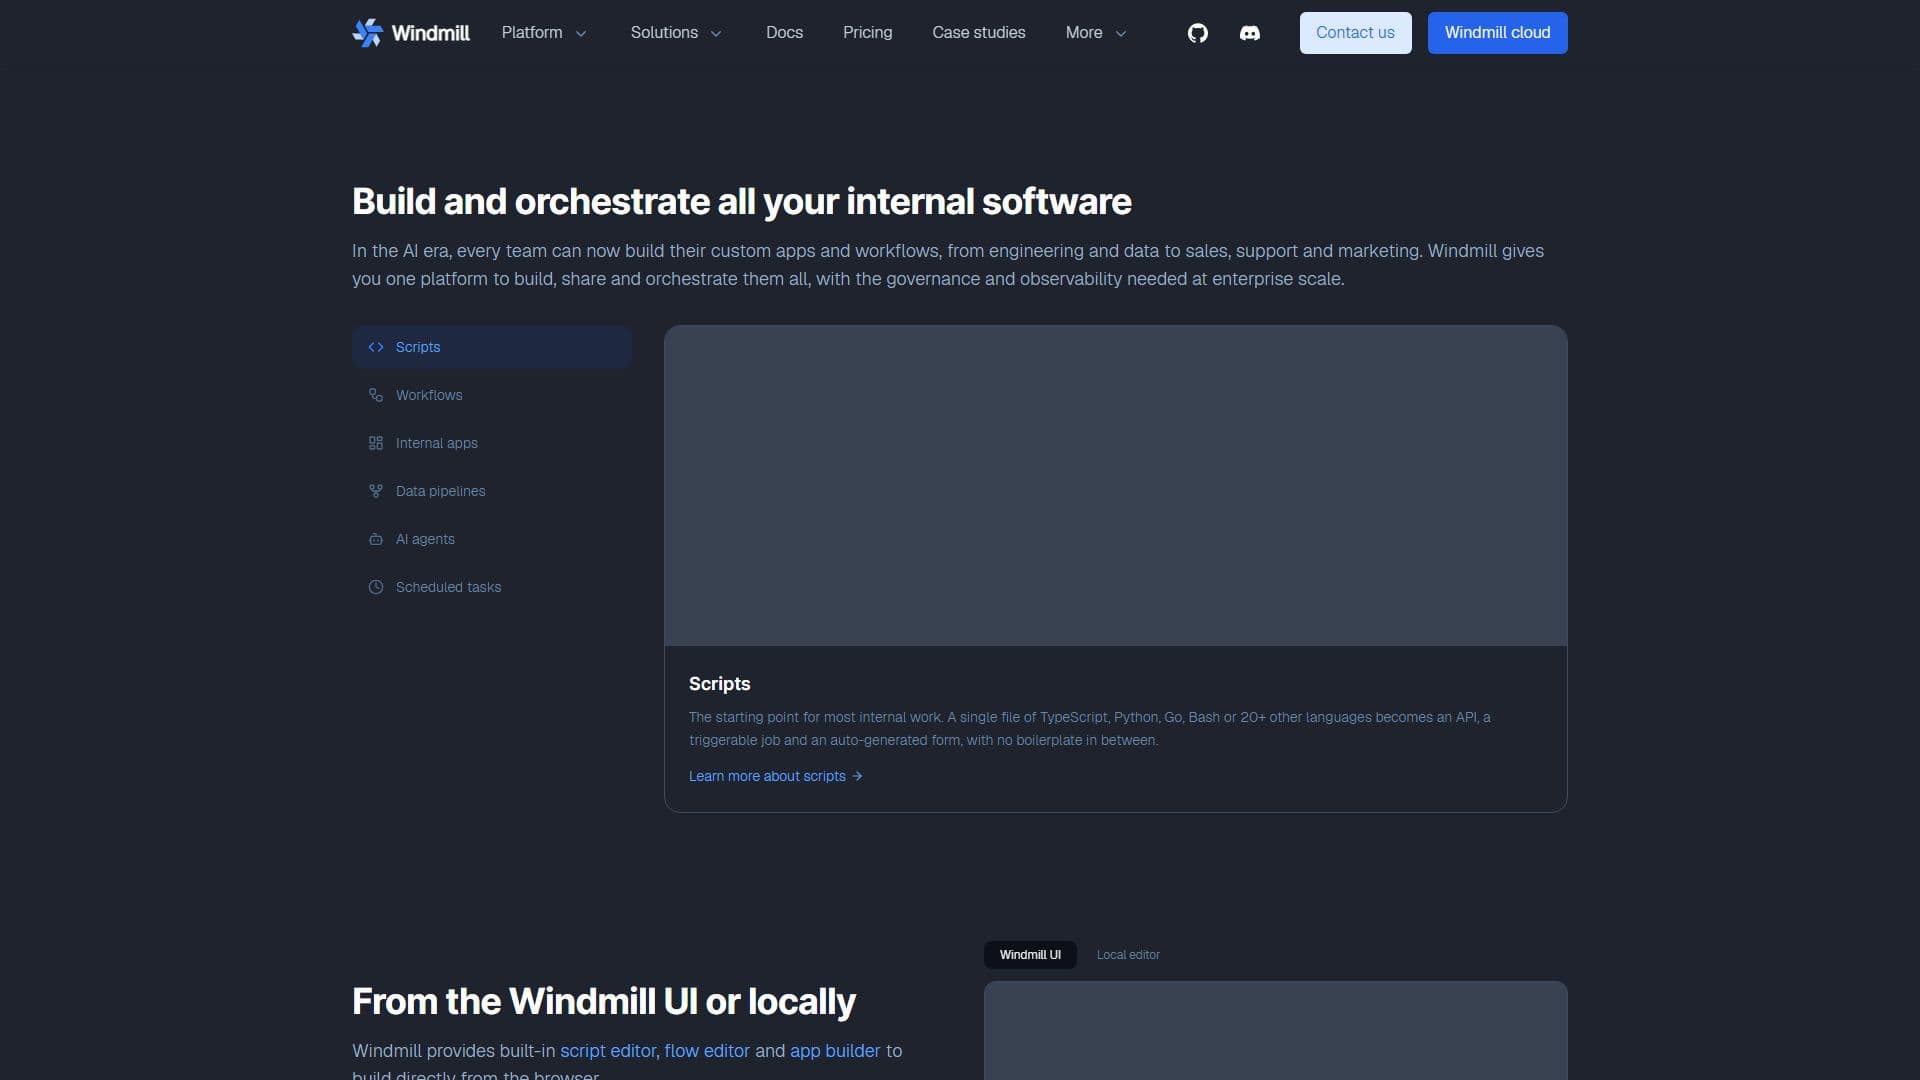Switch to the Windmill UI tab
This screenshot has height=1080, width=1920.
1030,955
